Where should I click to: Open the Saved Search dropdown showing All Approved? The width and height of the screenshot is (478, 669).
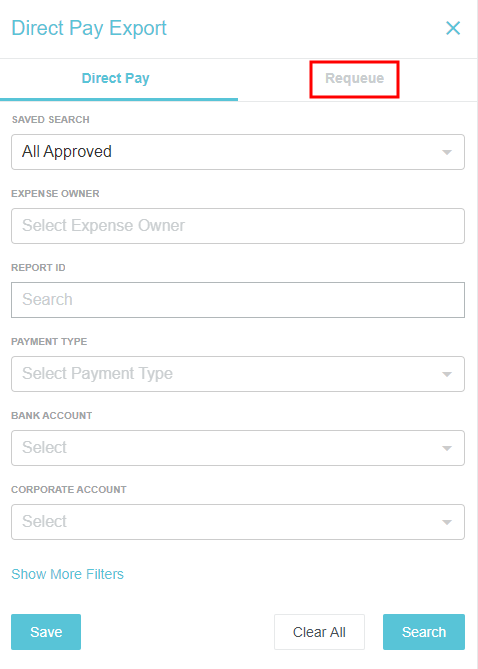pos(238,152)
